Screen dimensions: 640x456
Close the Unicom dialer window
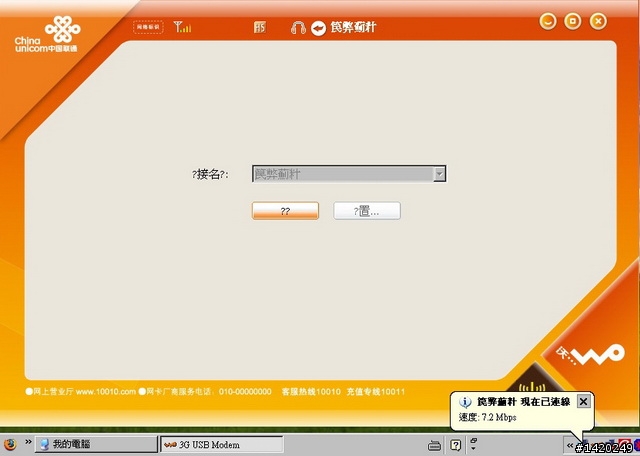pyautogui.click(x=598, y=21)
